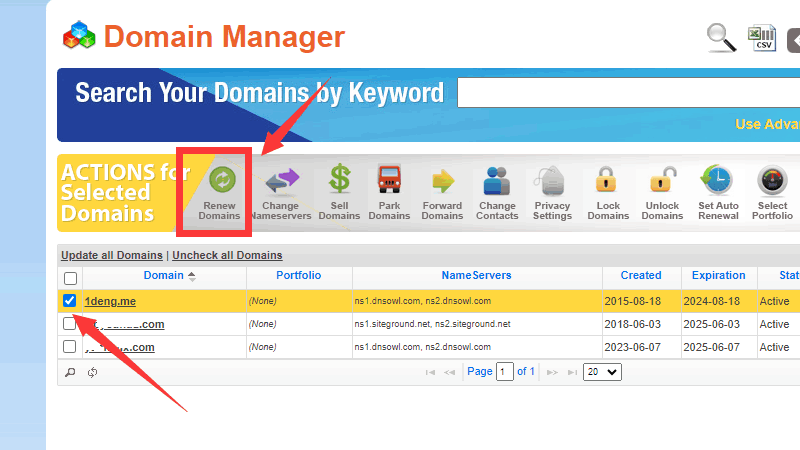Viewport: 800px width, 450px height.
Task: Go to next page of results
Action: [x=552, y=372]
